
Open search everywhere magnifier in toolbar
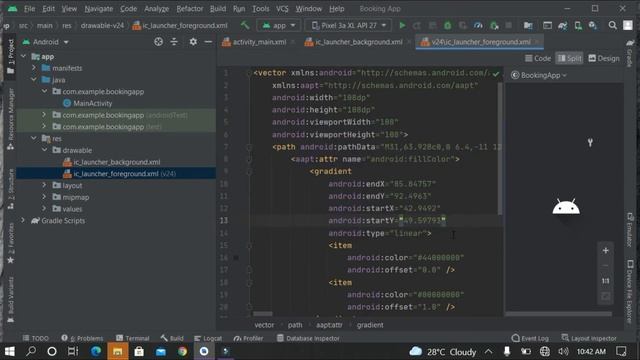point(612,25)
